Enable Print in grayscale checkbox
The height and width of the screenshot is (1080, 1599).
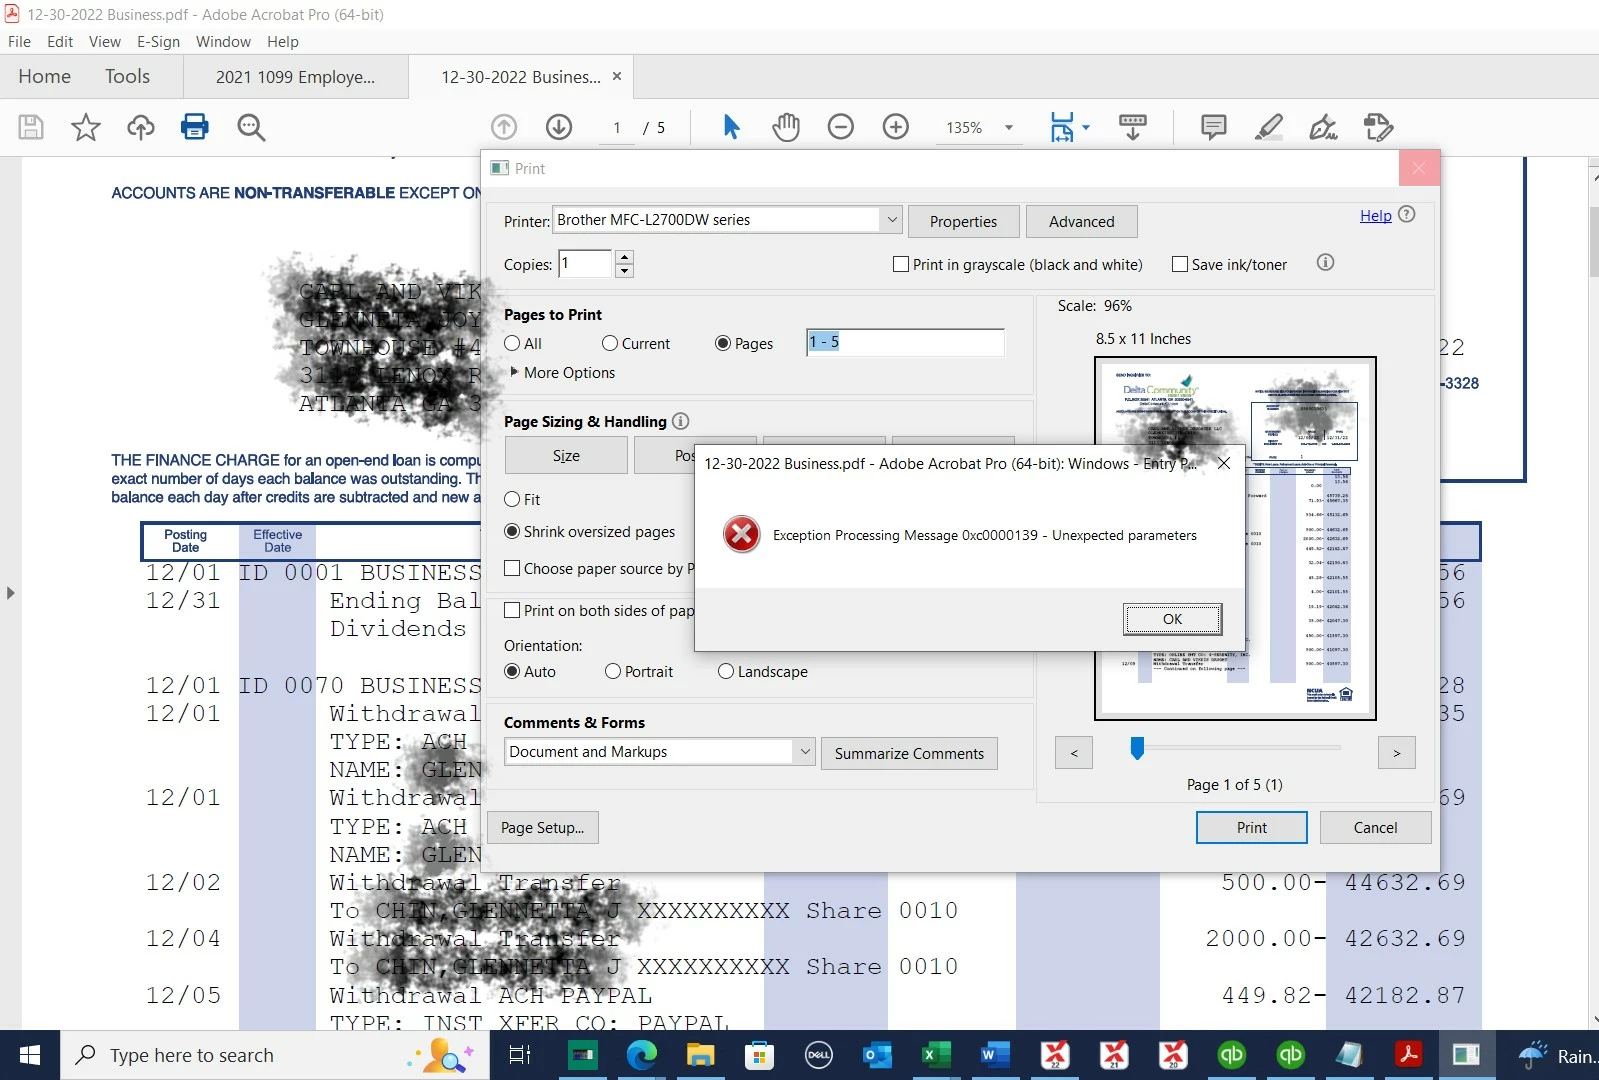901,264
